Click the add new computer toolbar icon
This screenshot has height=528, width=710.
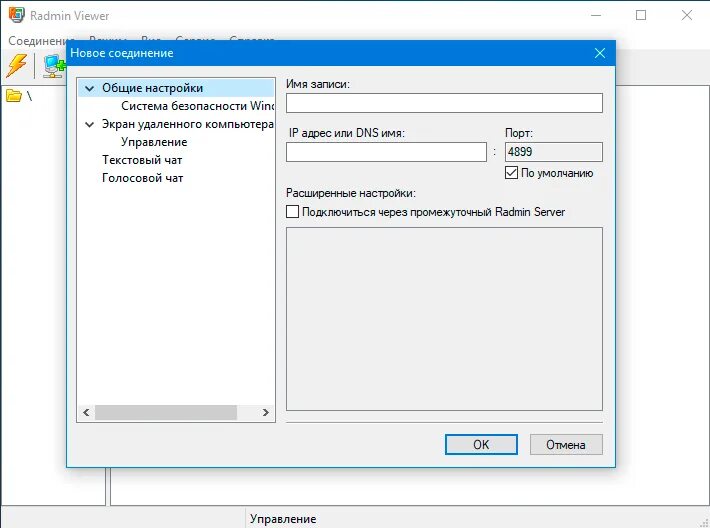pyautogui.click(x=54, y=66)
